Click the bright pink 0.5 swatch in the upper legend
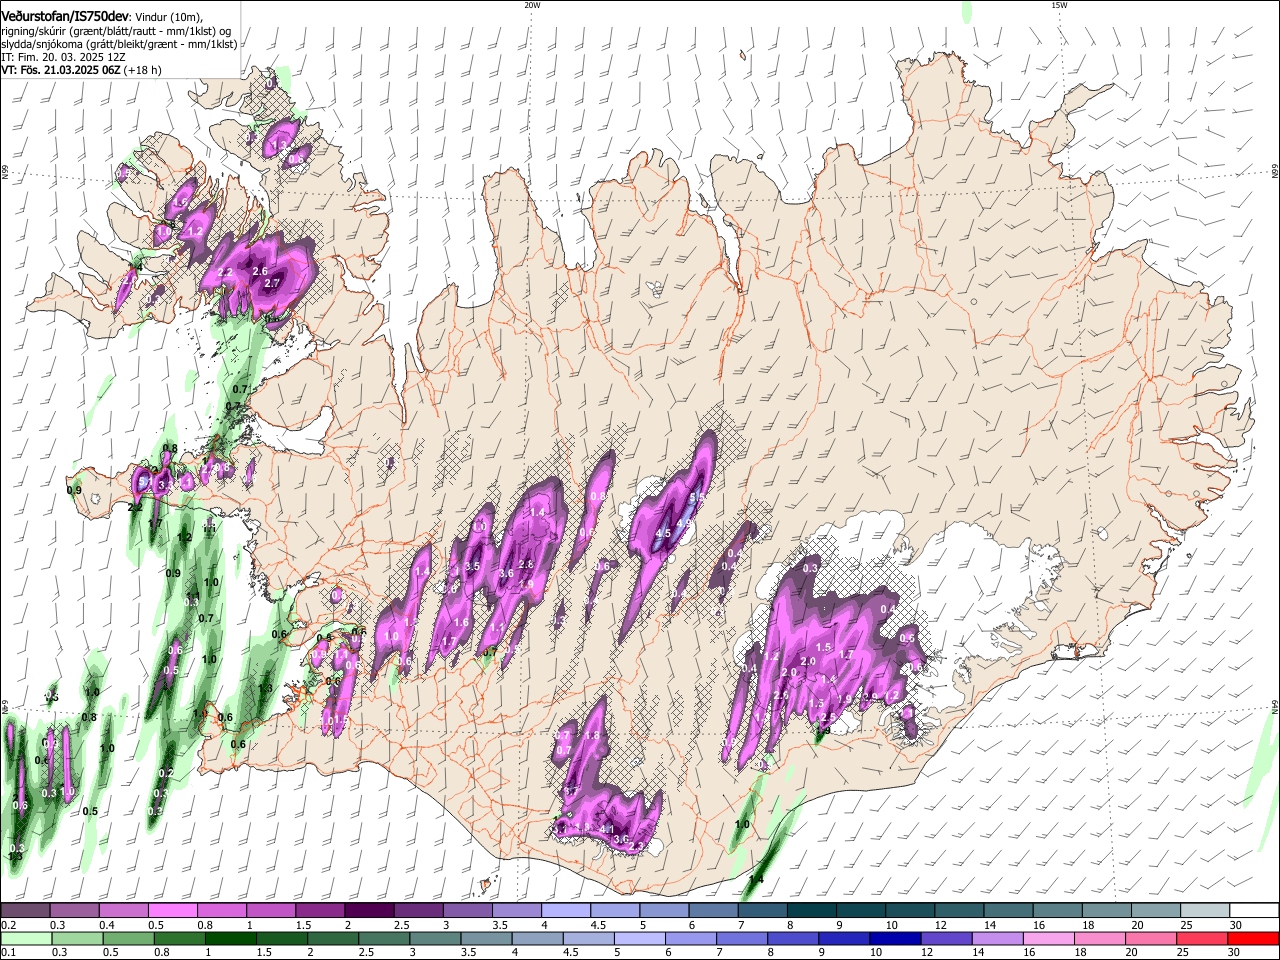The image size is (1280, 960). tap(172, 910)
